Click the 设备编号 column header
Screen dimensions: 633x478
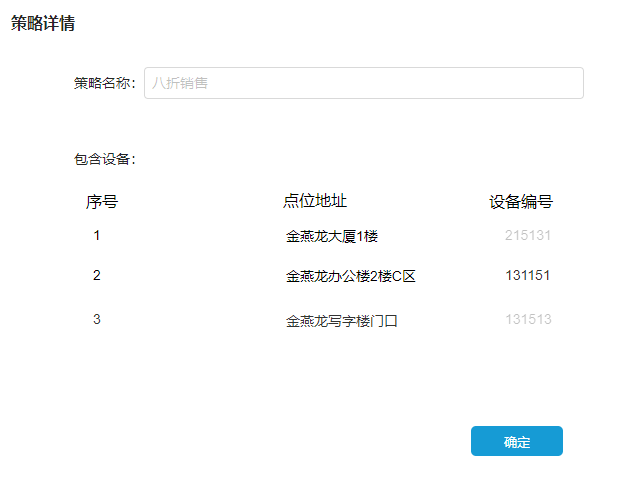coord(521,201)
